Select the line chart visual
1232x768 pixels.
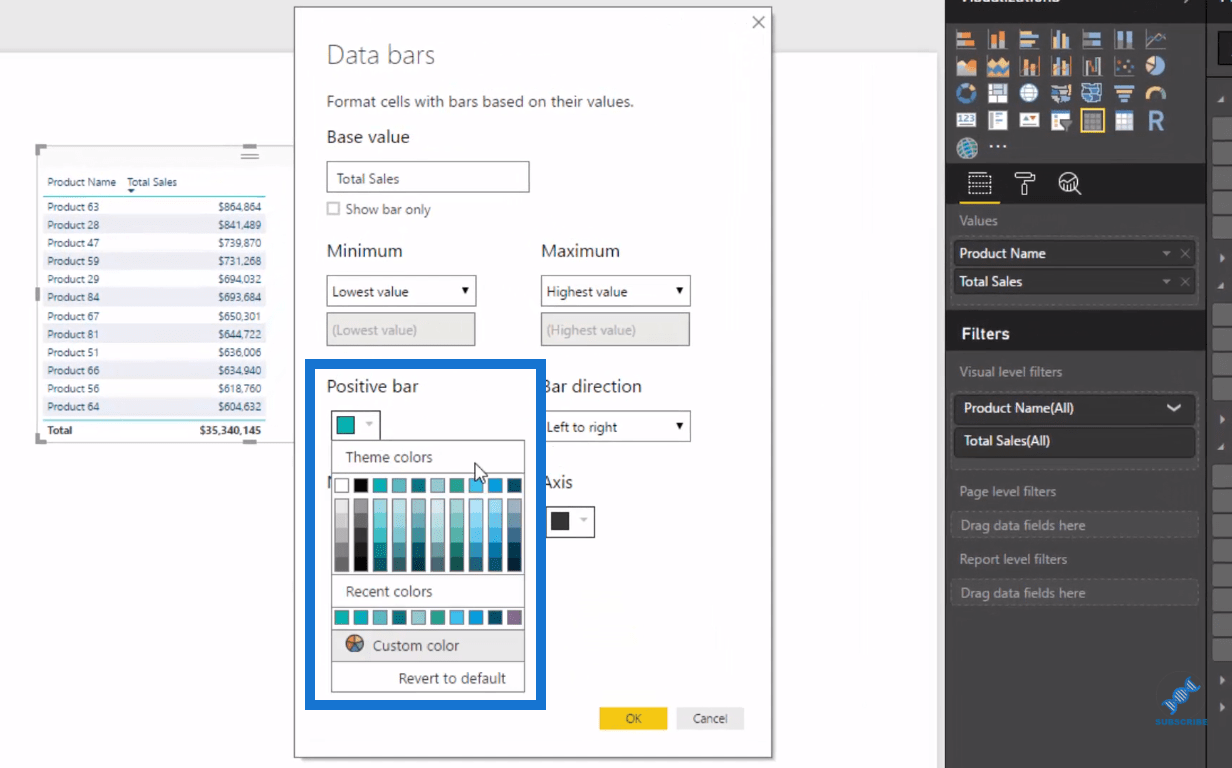click(x=1156, y=40)
